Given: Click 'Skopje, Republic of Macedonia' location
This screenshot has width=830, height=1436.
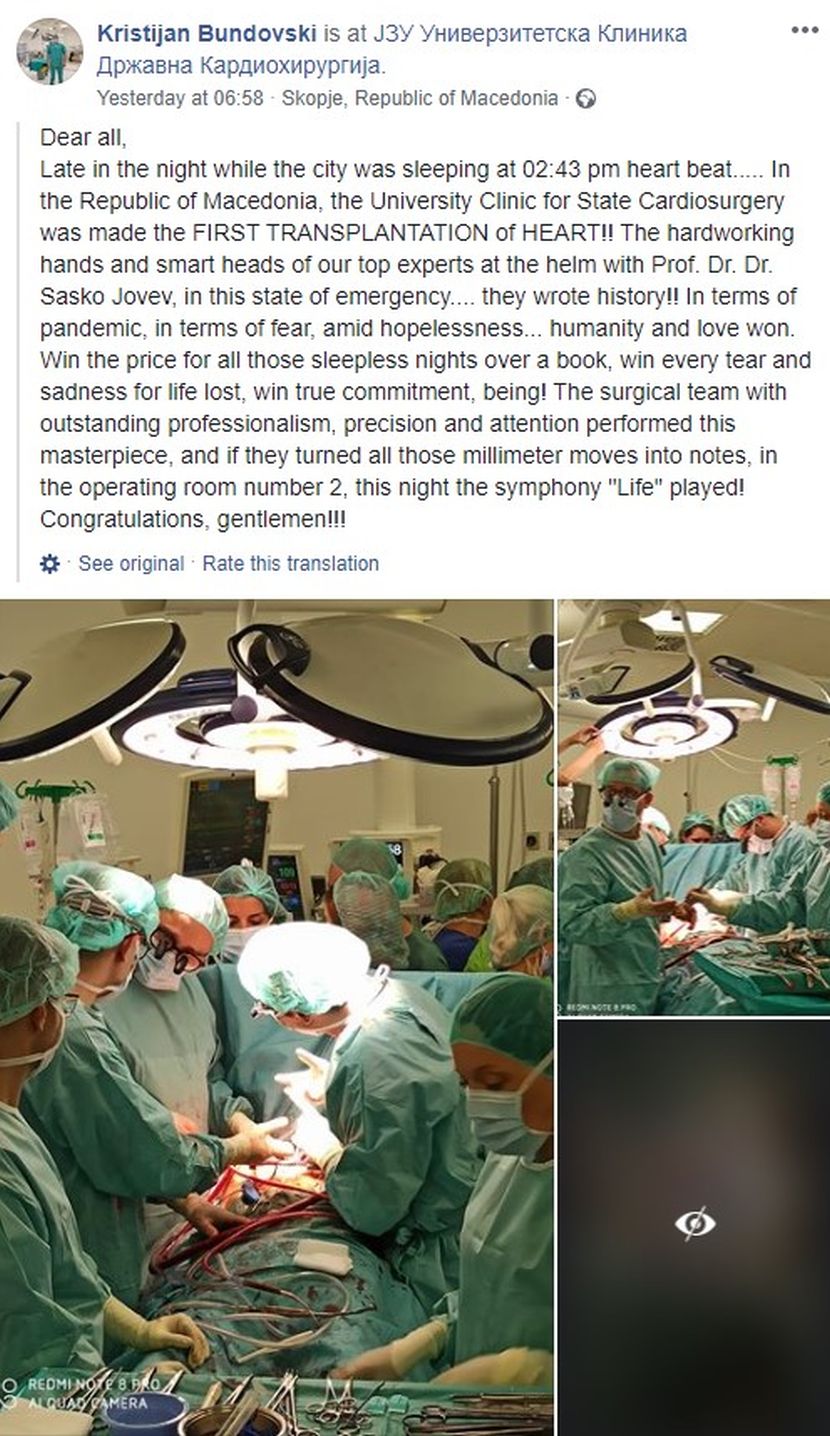Looking at the screenshot, I should point(420,98).
